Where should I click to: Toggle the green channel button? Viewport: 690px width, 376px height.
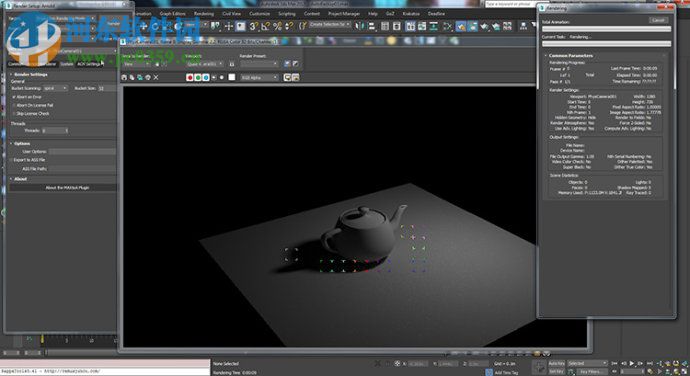[198, 77]
